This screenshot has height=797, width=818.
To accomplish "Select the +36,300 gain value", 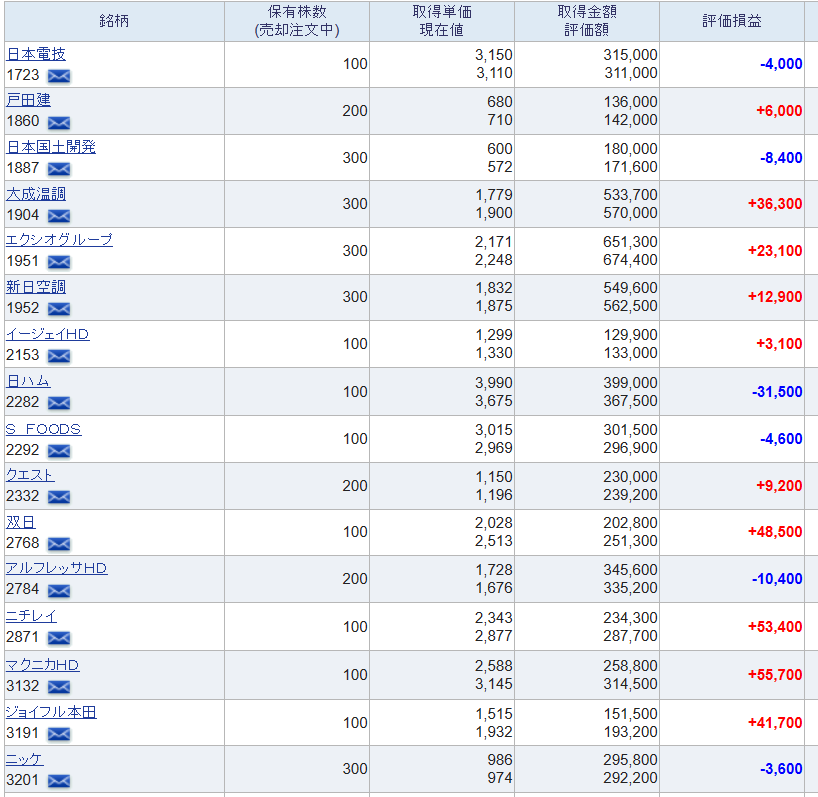I will click(775, 204).
